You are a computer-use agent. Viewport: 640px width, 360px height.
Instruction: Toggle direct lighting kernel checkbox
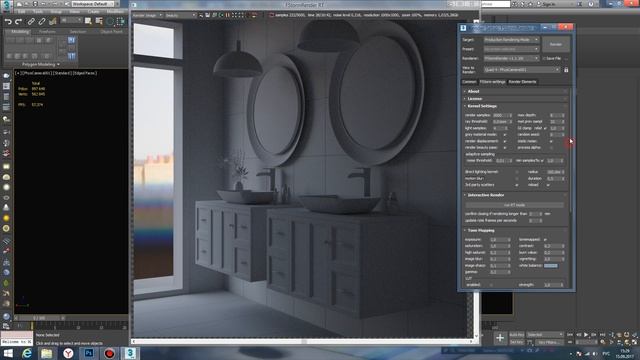[x=517, y=172]
